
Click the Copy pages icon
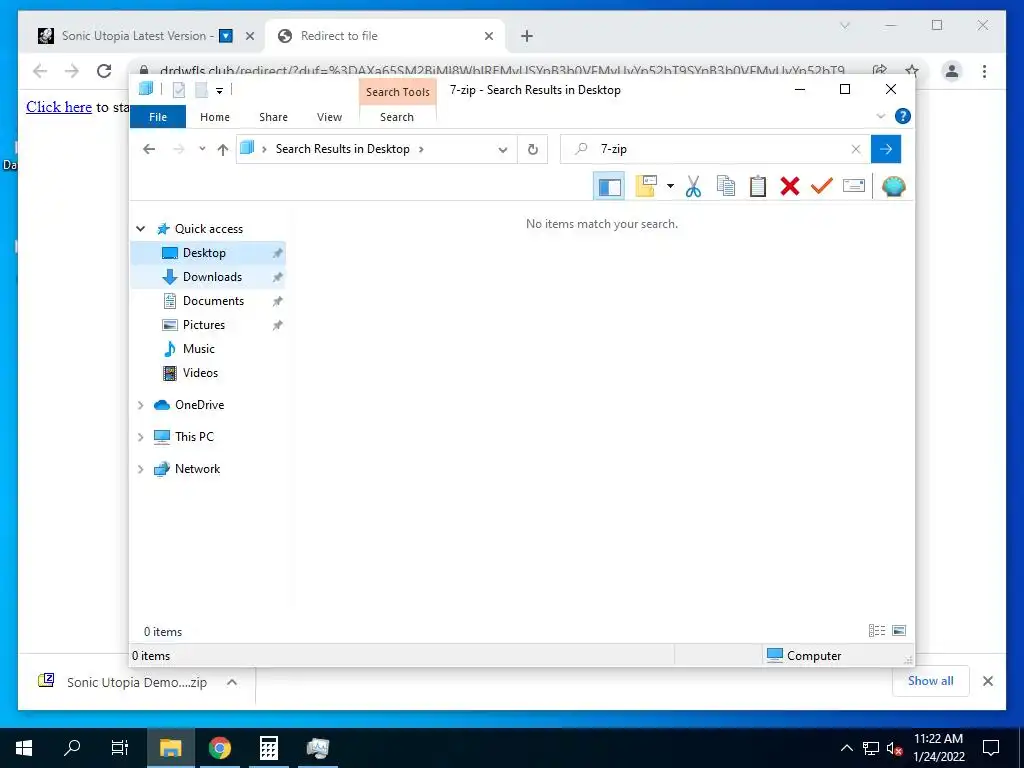tap(726, 186)
